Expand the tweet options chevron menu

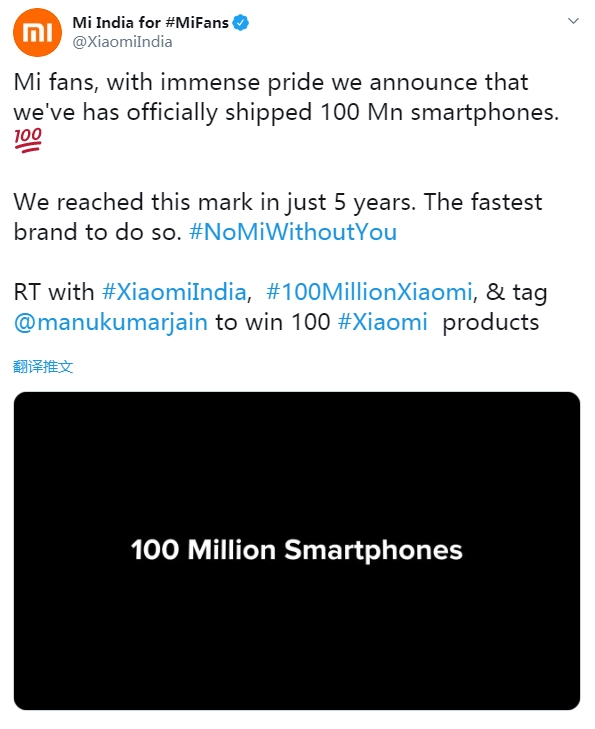[x=573, y=21]
